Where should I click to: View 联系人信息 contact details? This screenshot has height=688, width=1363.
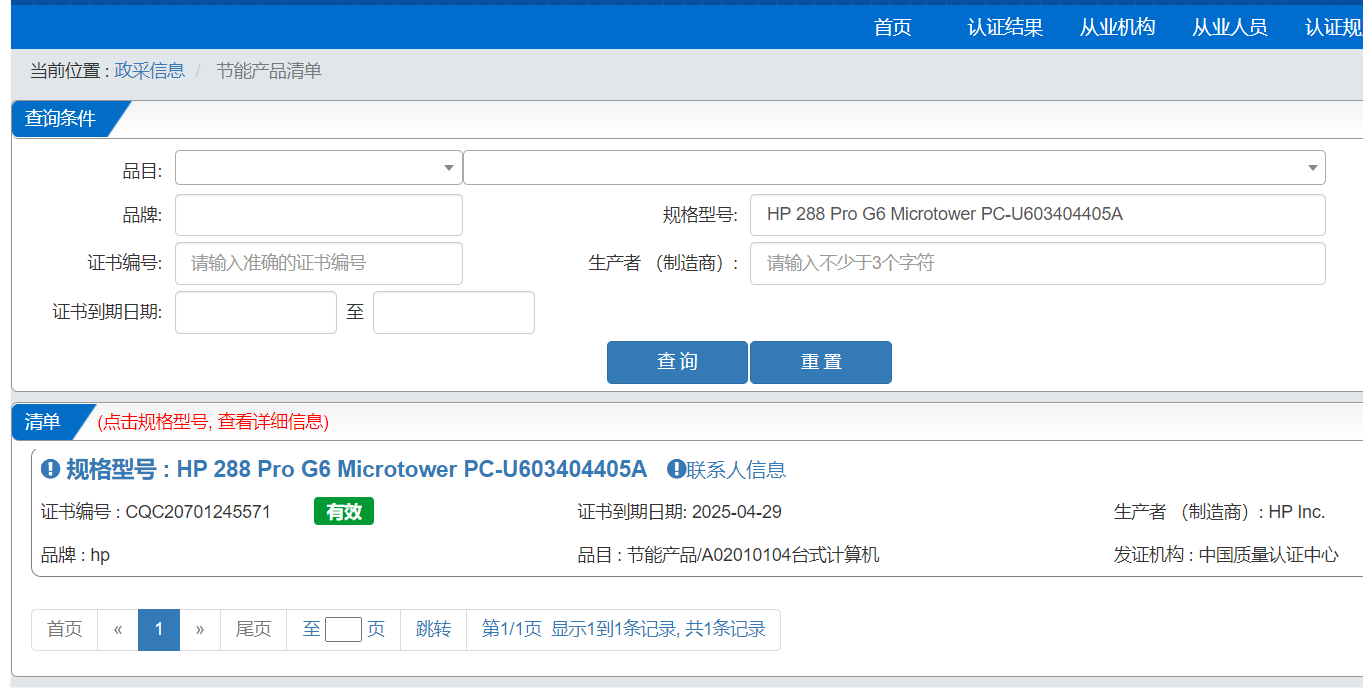pos(736,469)
